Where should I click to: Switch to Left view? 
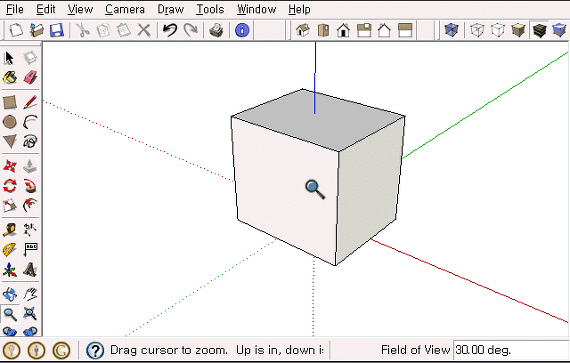405,30
